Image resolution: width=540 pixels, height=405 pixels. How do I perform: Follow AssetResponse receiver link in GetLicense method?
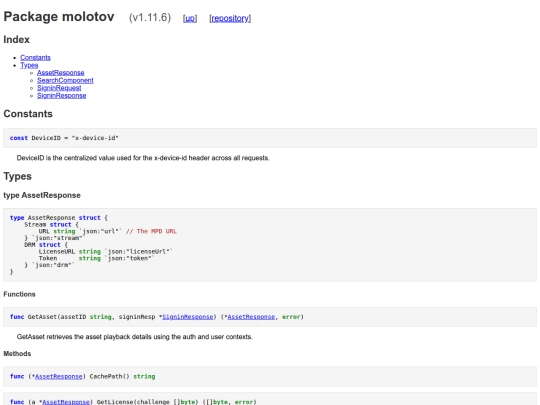click(x=66, y=402)
